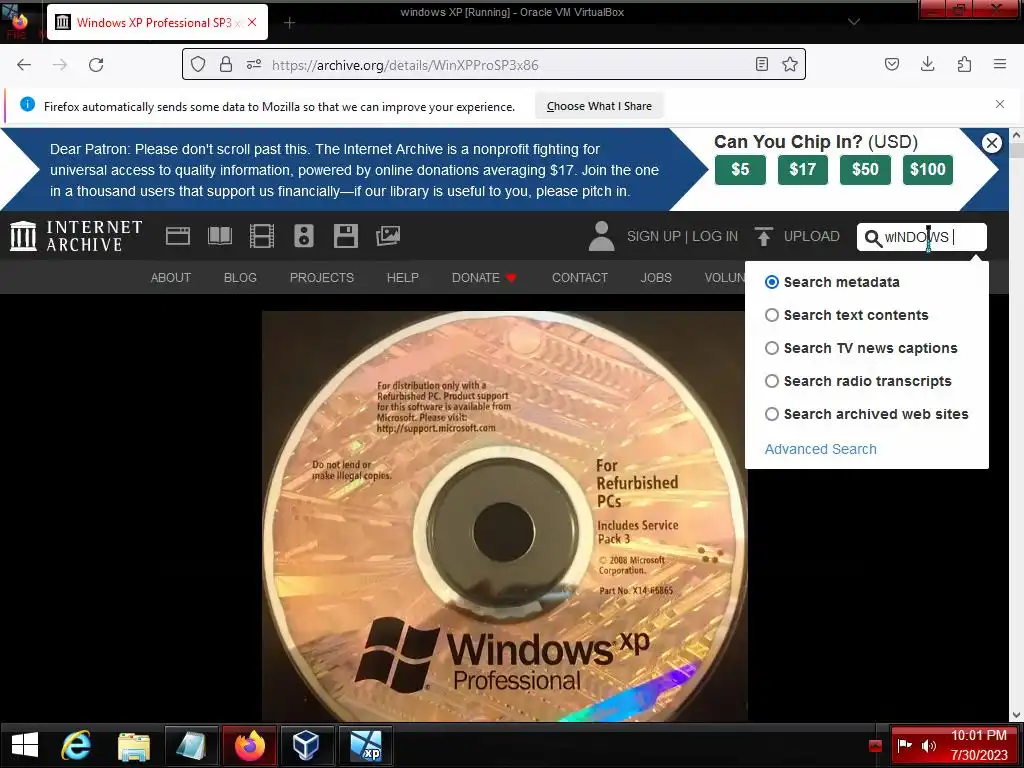Image resolution: width=1024 pixels, height=768 pixels.
Task: Open the Software floppy disk icon
Action: click(345, 236)
